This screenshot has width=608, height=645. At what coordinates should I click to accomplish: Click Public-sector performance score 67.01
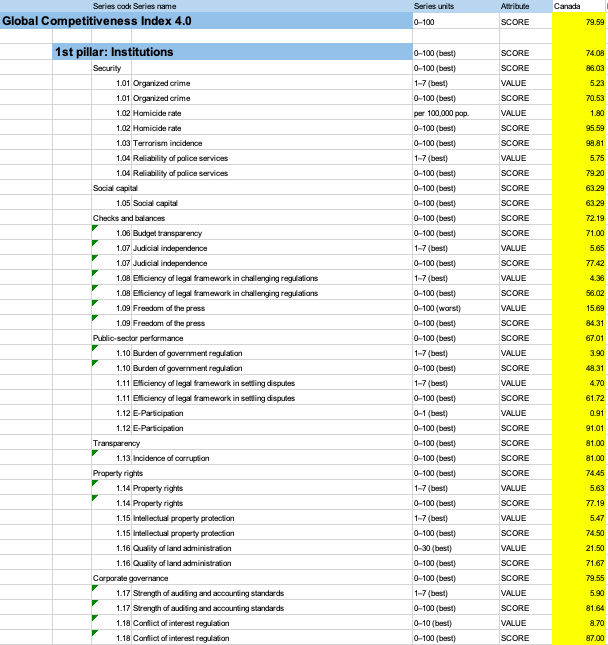[579, 338]
